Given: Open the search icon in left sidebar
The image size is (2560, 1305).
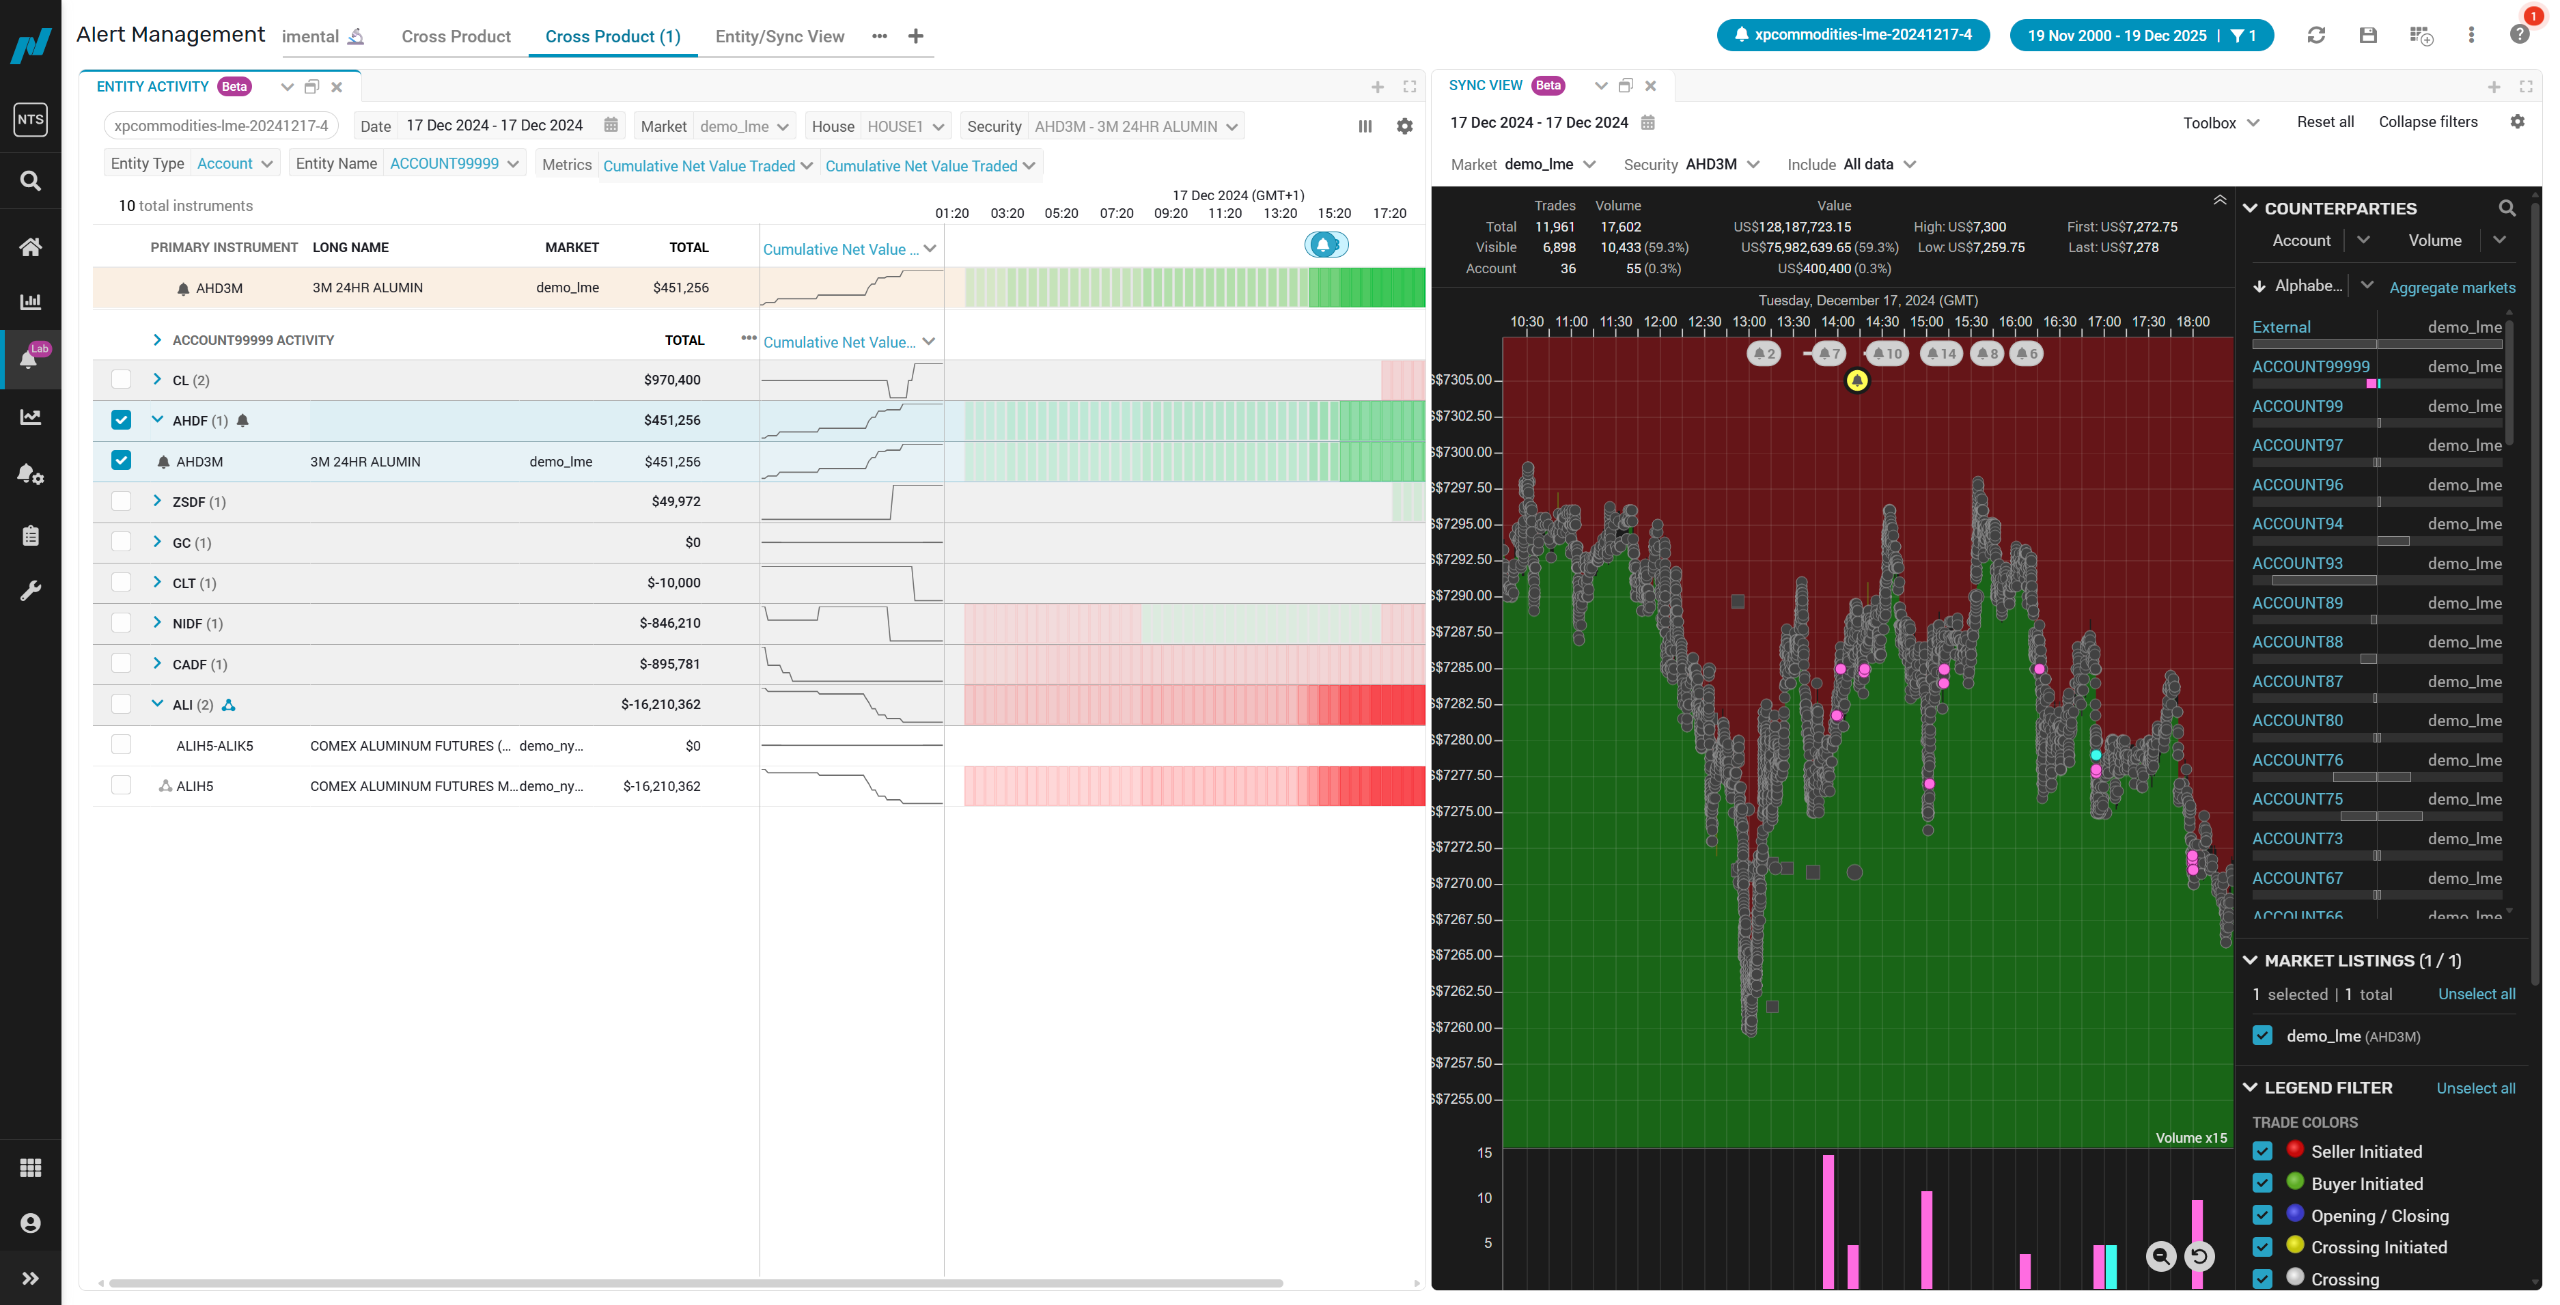Looking at the screenshot, I should click(x=30, y=181).
